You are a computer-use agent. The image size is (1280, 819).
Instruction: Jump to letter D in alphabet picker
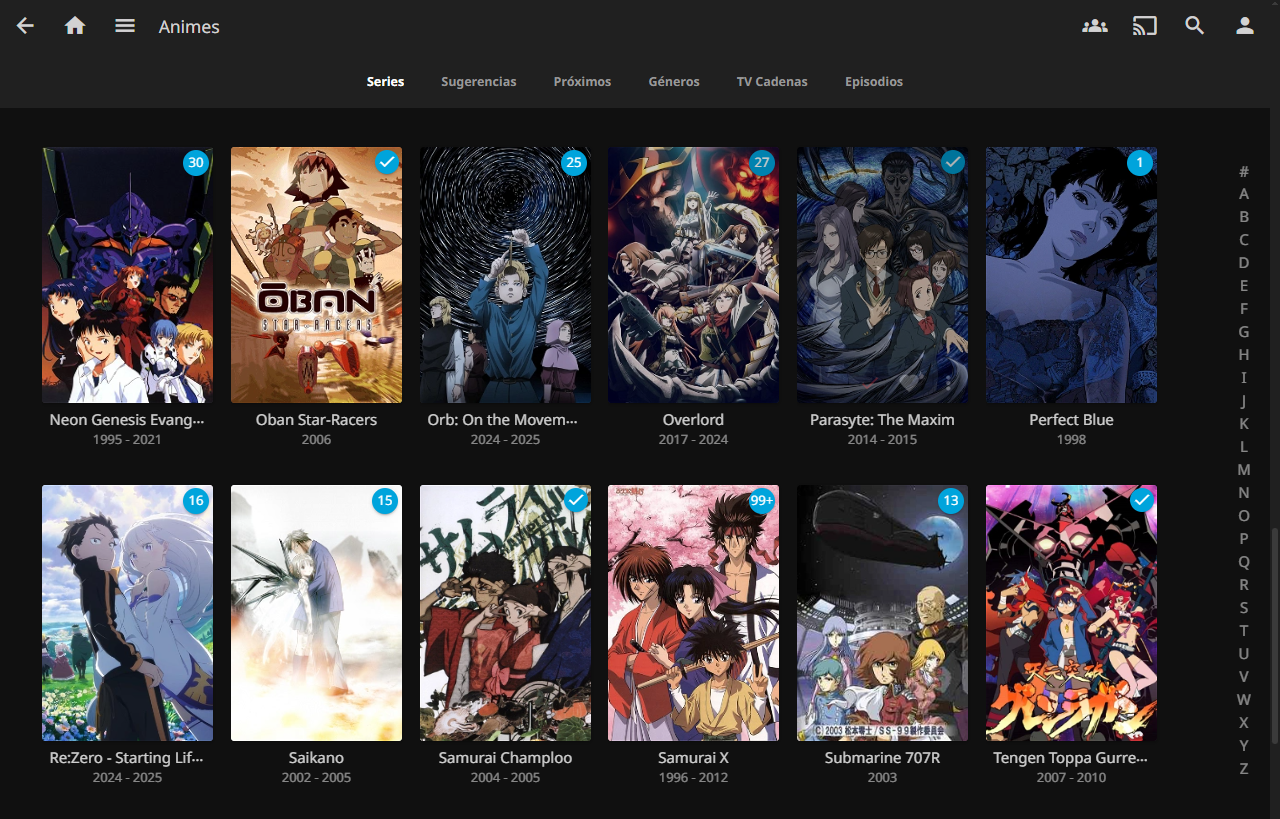[x=1244, y=263]
